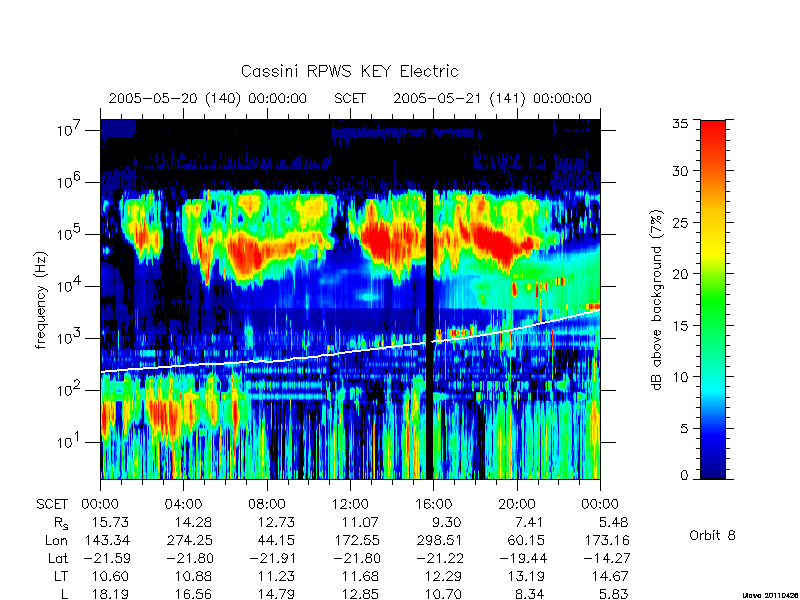Screen dimensions: 800x600
Task: Click the "Orbit 8" label
Action: click(712, 535)
